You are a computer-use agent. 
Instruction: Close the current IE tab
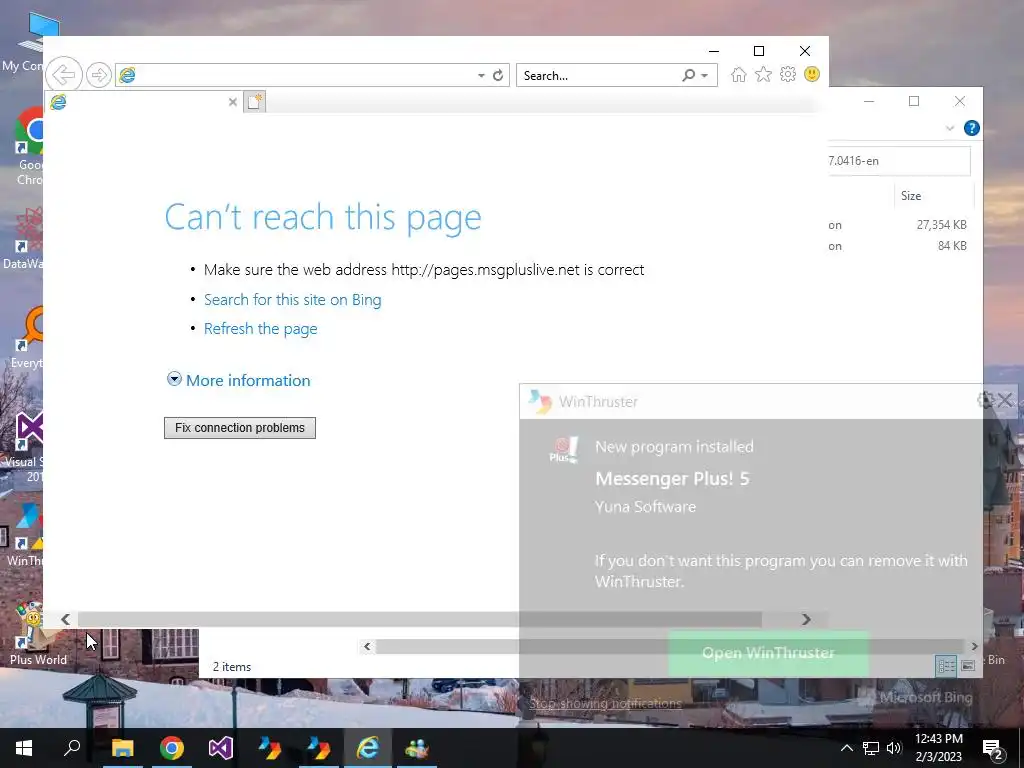coord(232,102)
